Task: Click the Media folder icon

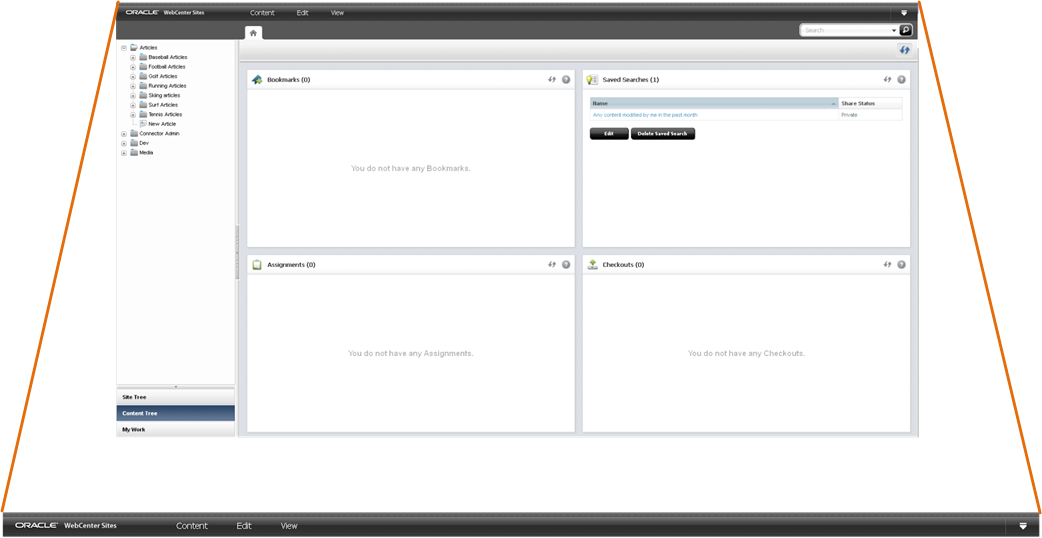Action: click(x=134, y=153)
